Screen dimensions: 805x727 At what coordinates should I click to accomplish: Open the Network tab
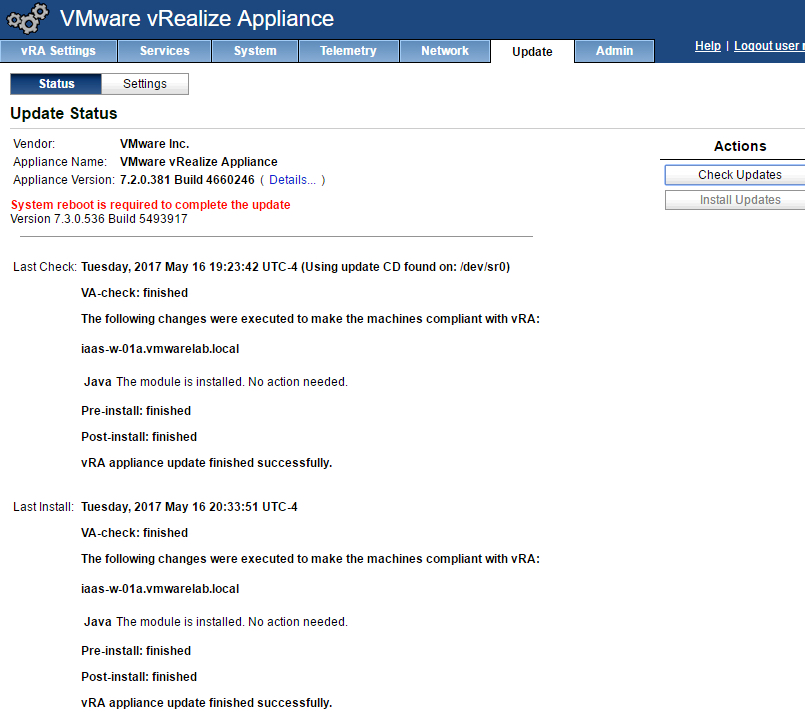[x=445, y=51]
